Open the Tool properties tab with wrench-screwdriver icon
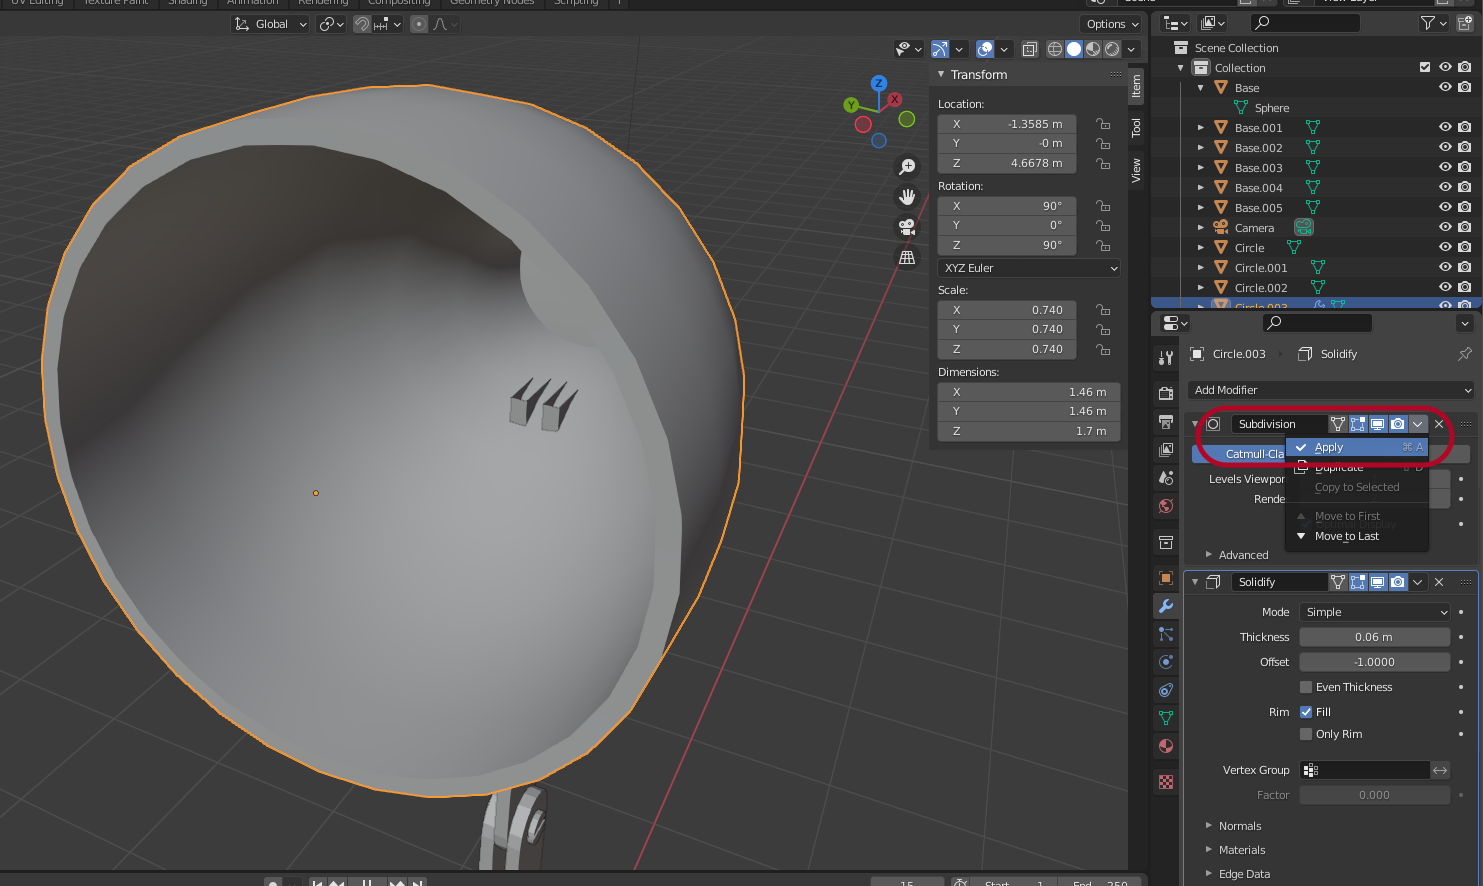 (x=1166, y=358)
